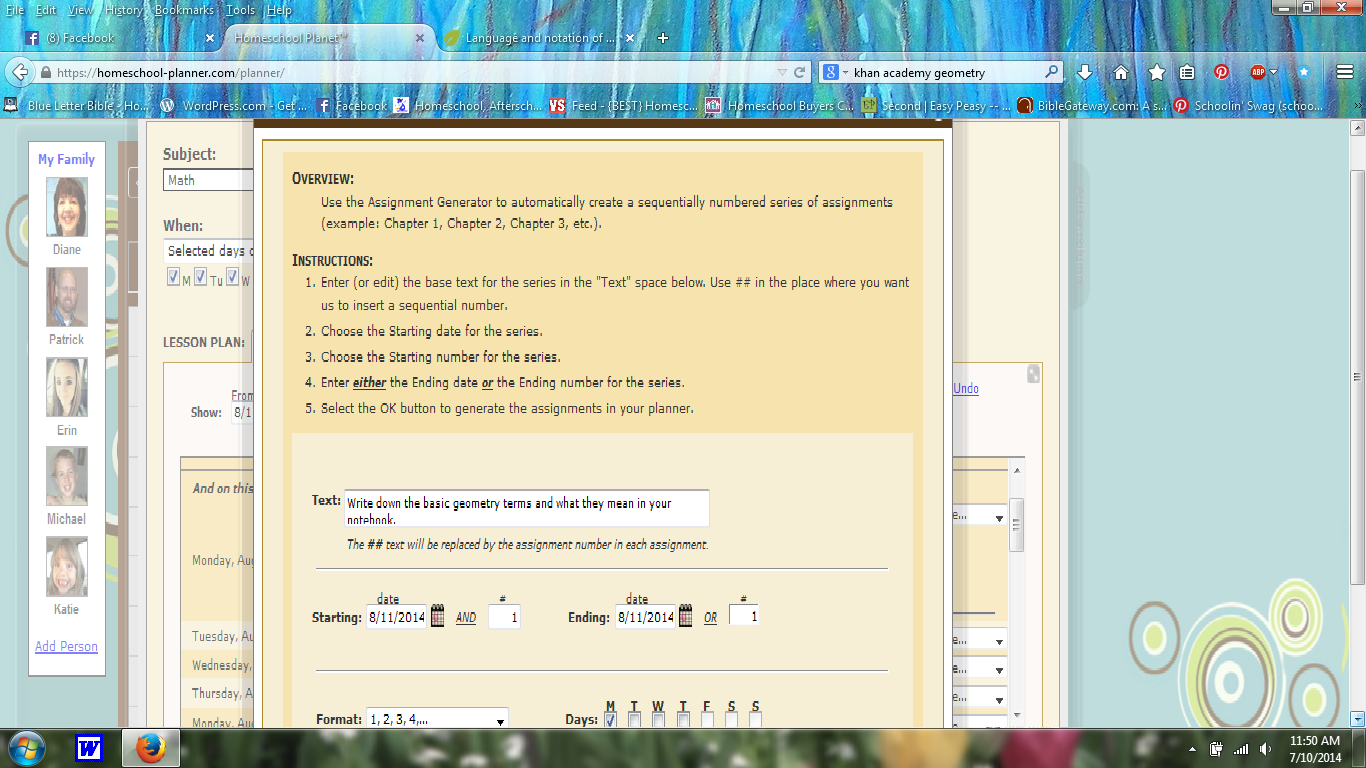Open the Starting date calendar picker
The height and width of the screenshot is (768, 1366).
point(437,616)
